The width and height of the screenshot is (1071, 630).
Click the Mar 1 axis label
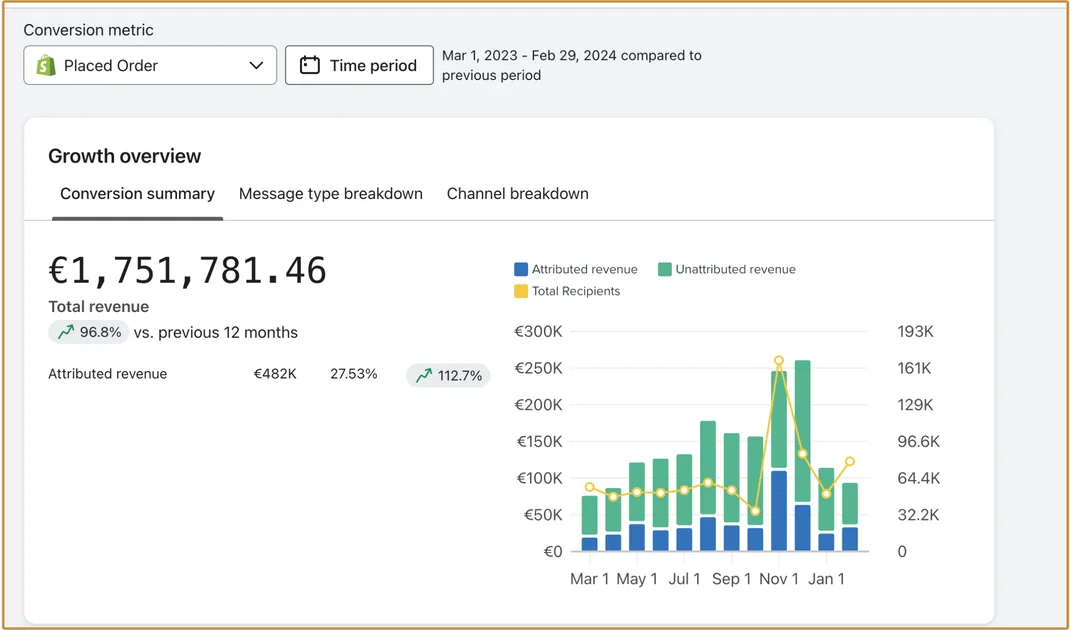589,579
